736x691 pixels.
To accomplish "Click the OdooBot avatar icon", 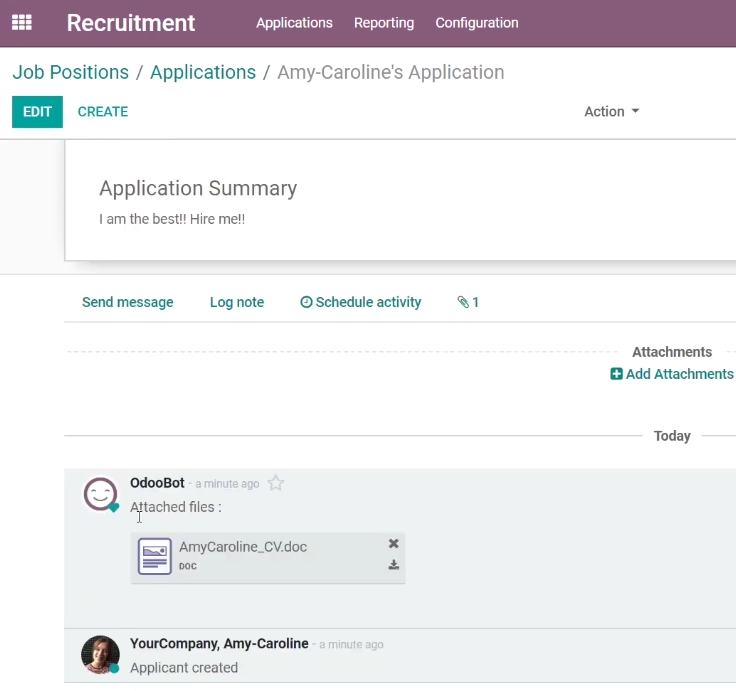I will click(x=100, y=494).
